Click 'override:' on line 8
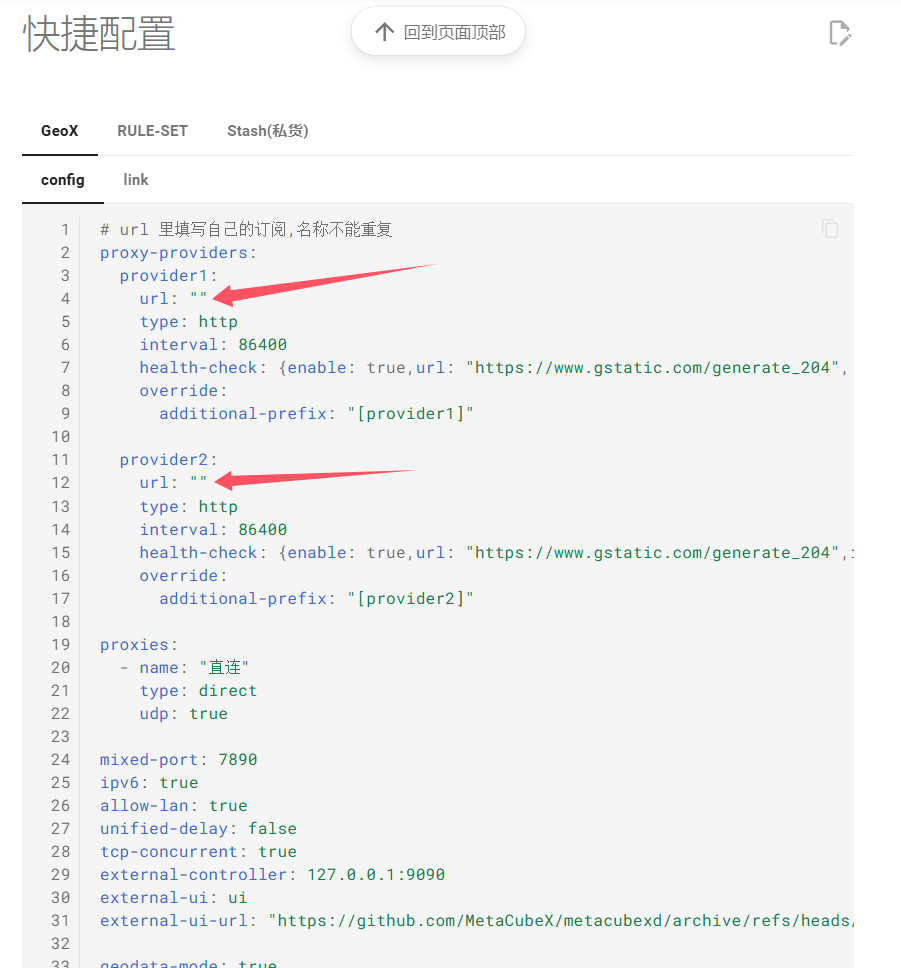 (183, 391)
